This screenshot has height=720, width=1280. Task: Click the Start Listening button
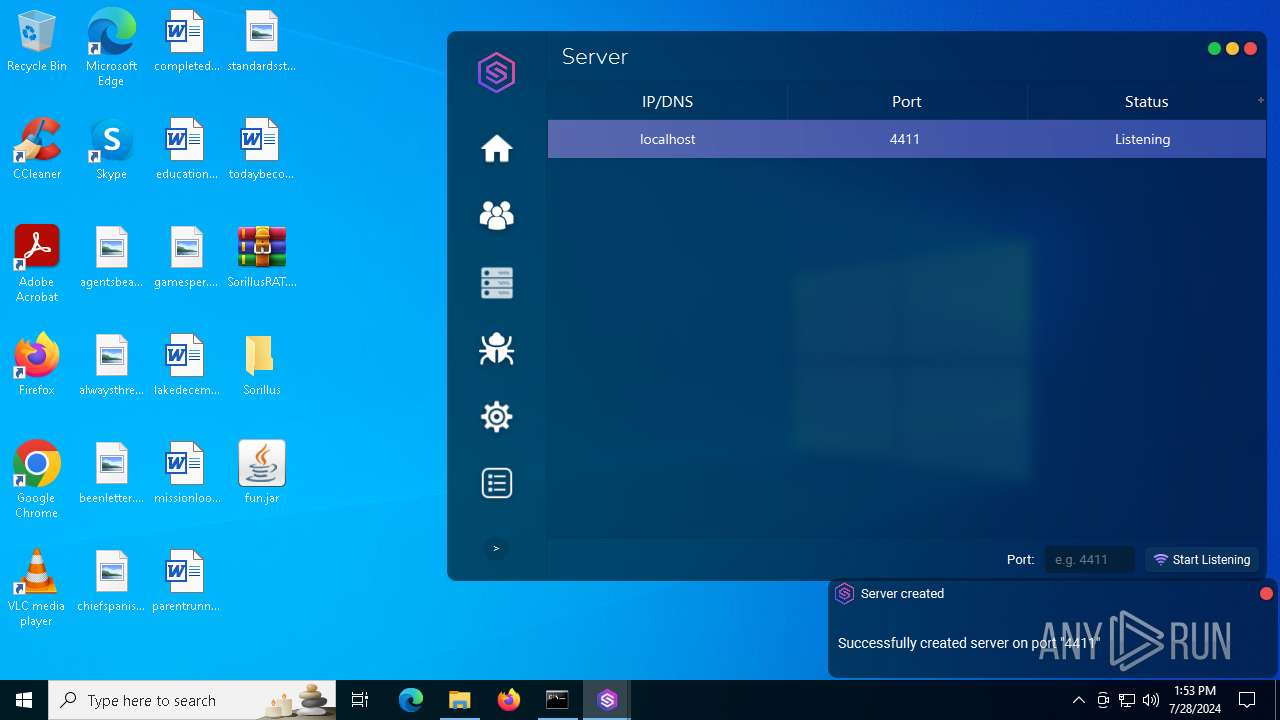(1201, 560)
